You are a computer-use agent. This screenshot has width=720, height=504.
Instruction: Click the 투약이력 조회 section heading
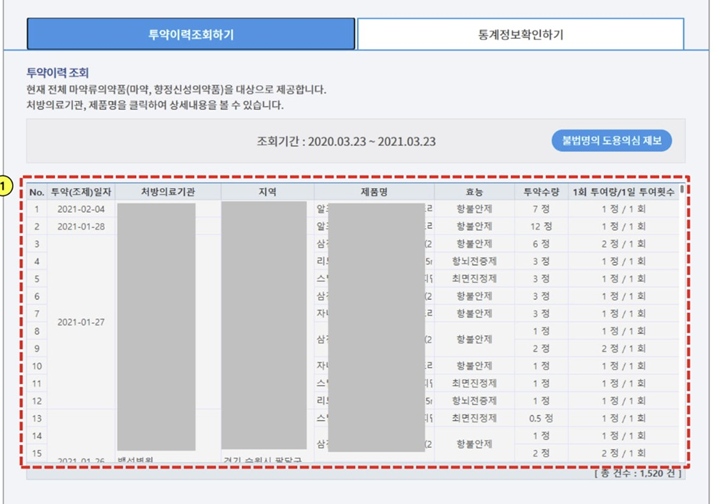point(57,73)
